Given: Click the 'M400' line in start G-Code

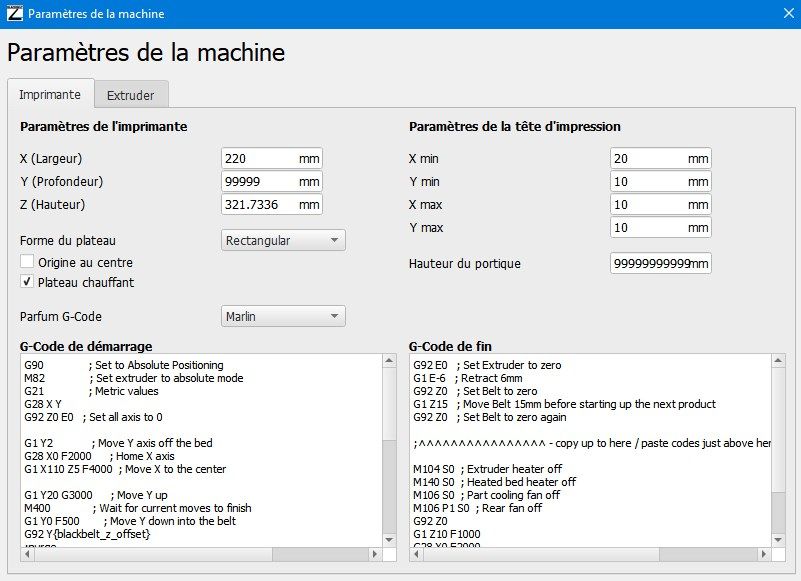Looking at the screenshot, I should click(x=137, y=508).
